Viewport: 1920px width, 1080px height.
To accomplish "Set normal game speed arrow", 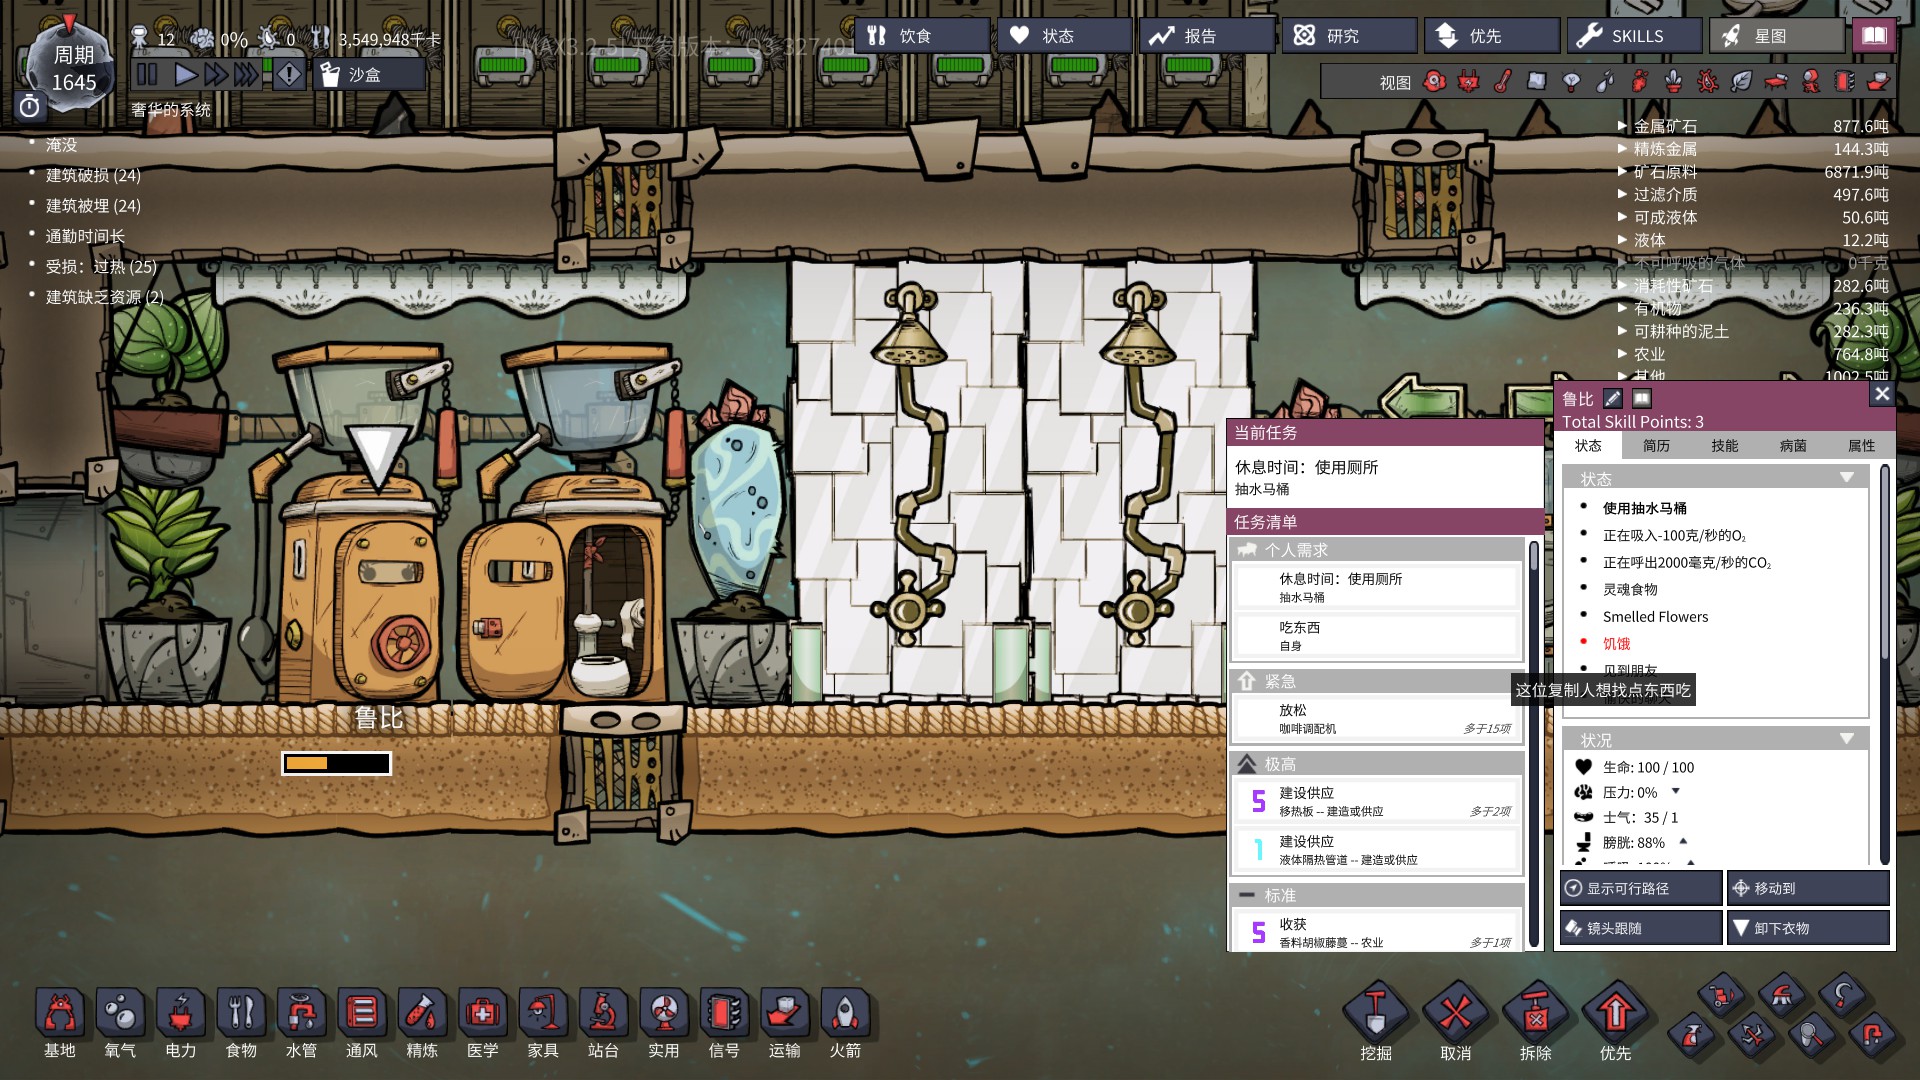I will coord(185,74).
